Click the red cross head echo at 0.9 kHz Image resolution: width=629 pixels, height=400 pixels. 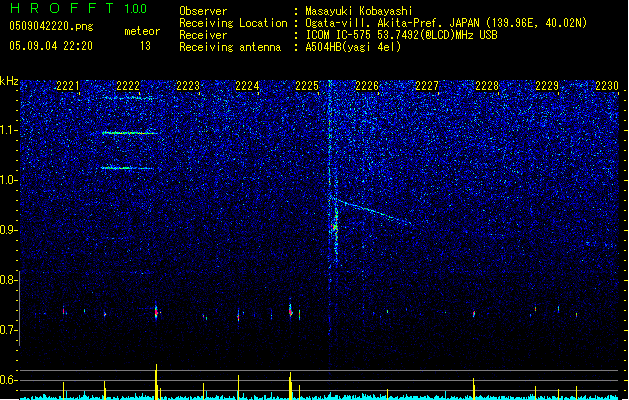click(x=335, y=227)
